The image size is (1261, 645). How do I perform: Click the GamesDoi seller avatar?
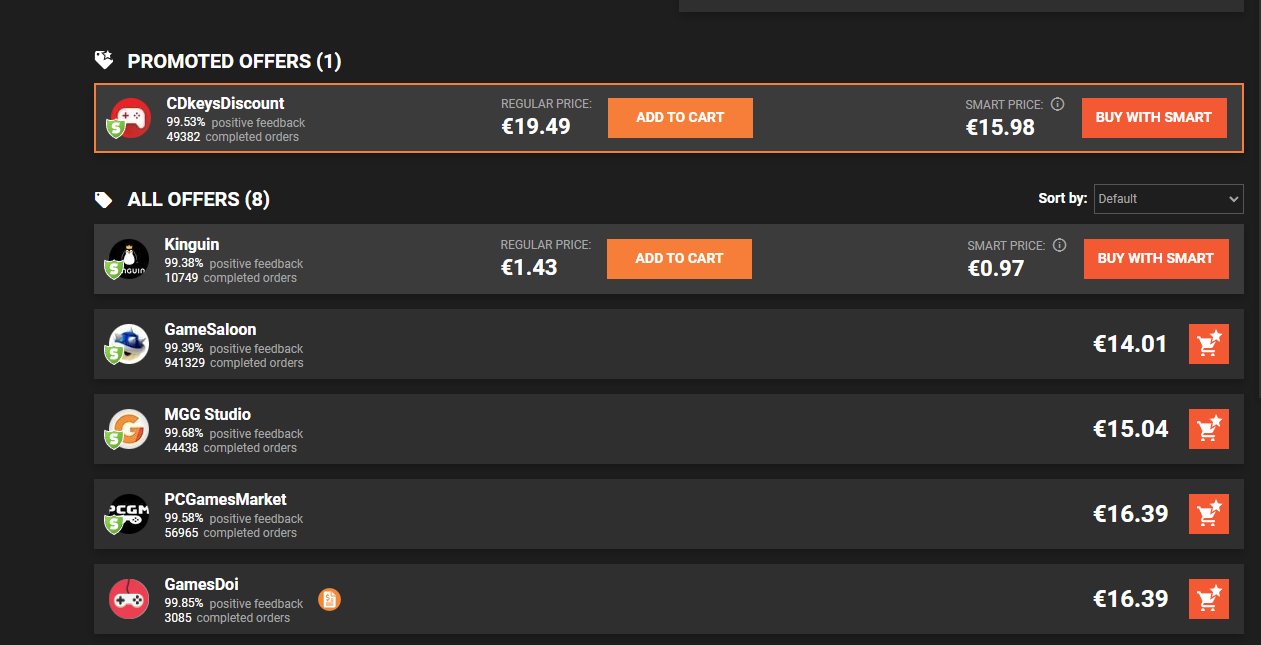[x=128, y=599]
